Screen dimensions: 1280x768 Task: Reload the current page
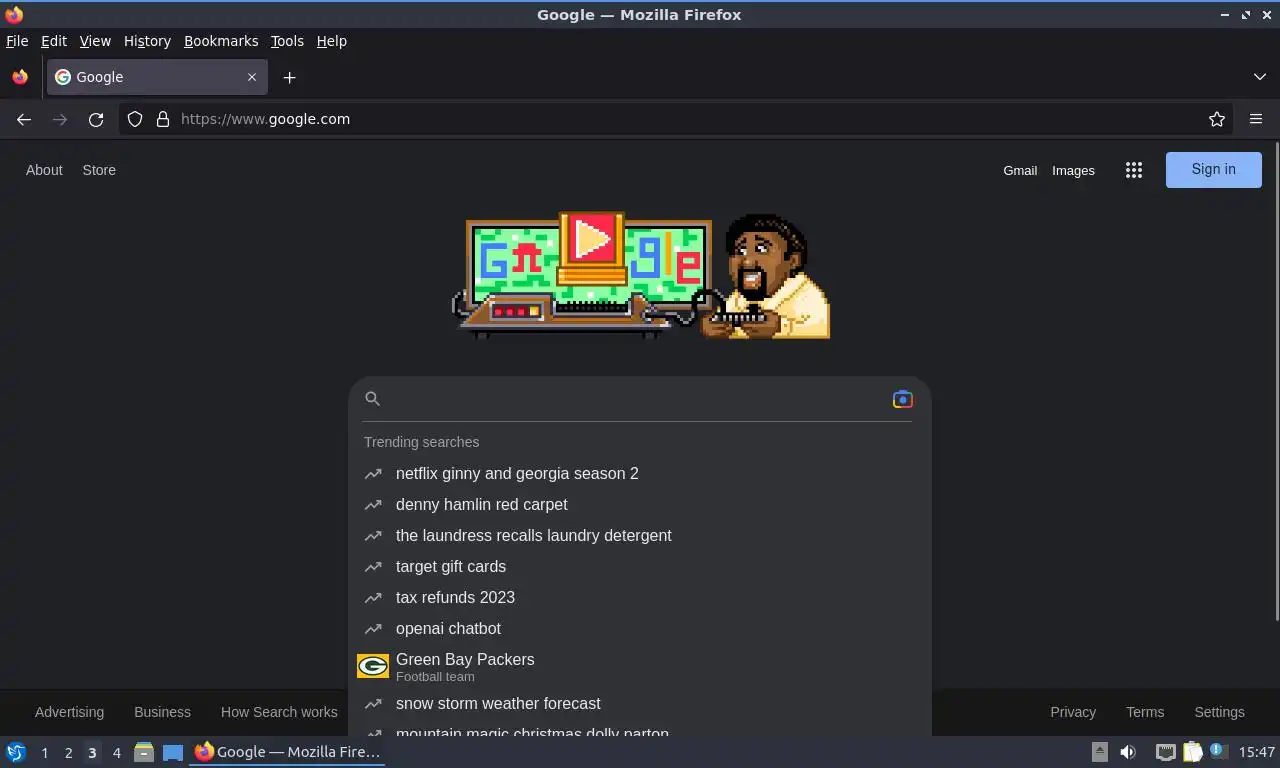pos(96,119)
